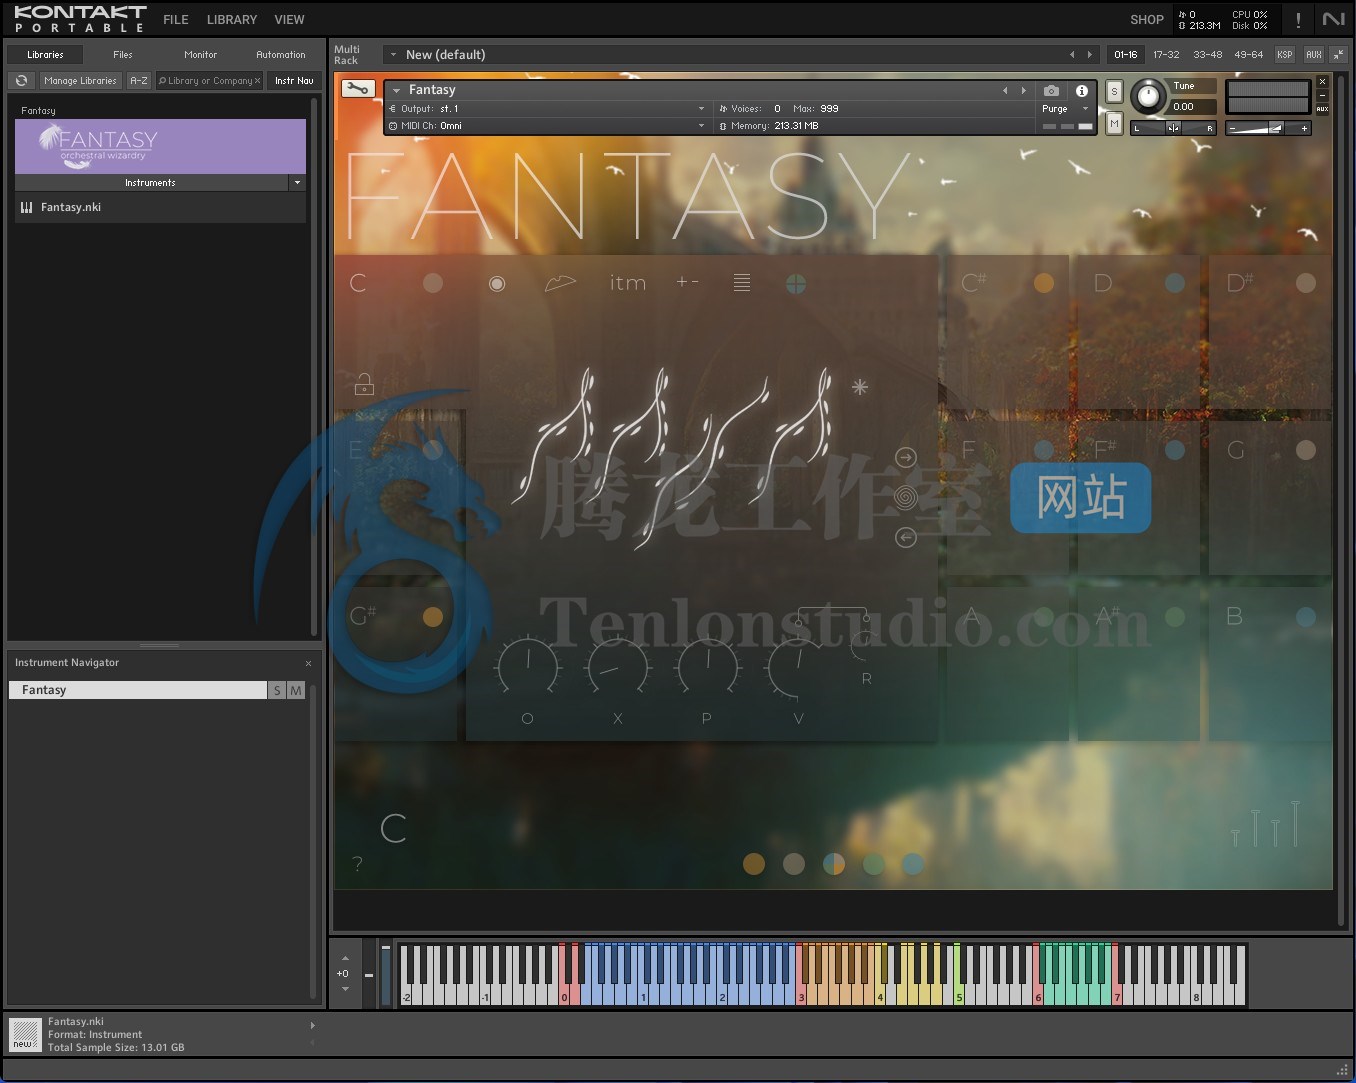Click the instrument volume slider
The height and width of the screenshot is (1083, 1356).
tap(1267, 128)
